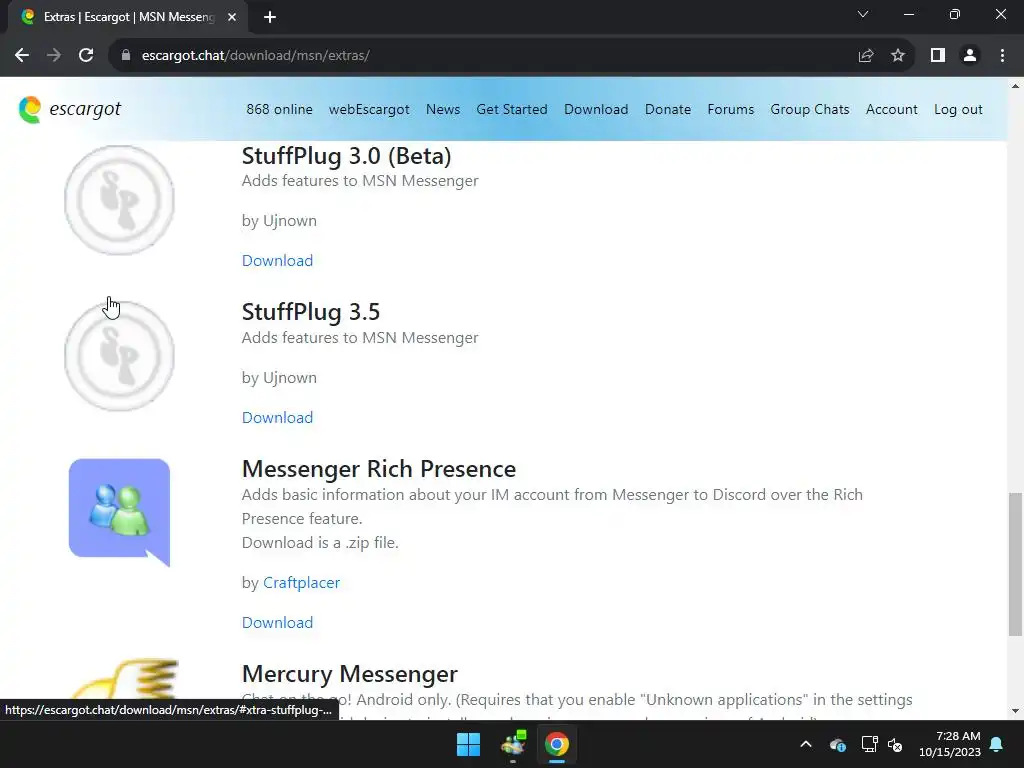The height and width of the screenshot is (768, 1024).
Task: View site information via the lock icon
Action: (x=126, y=56)
